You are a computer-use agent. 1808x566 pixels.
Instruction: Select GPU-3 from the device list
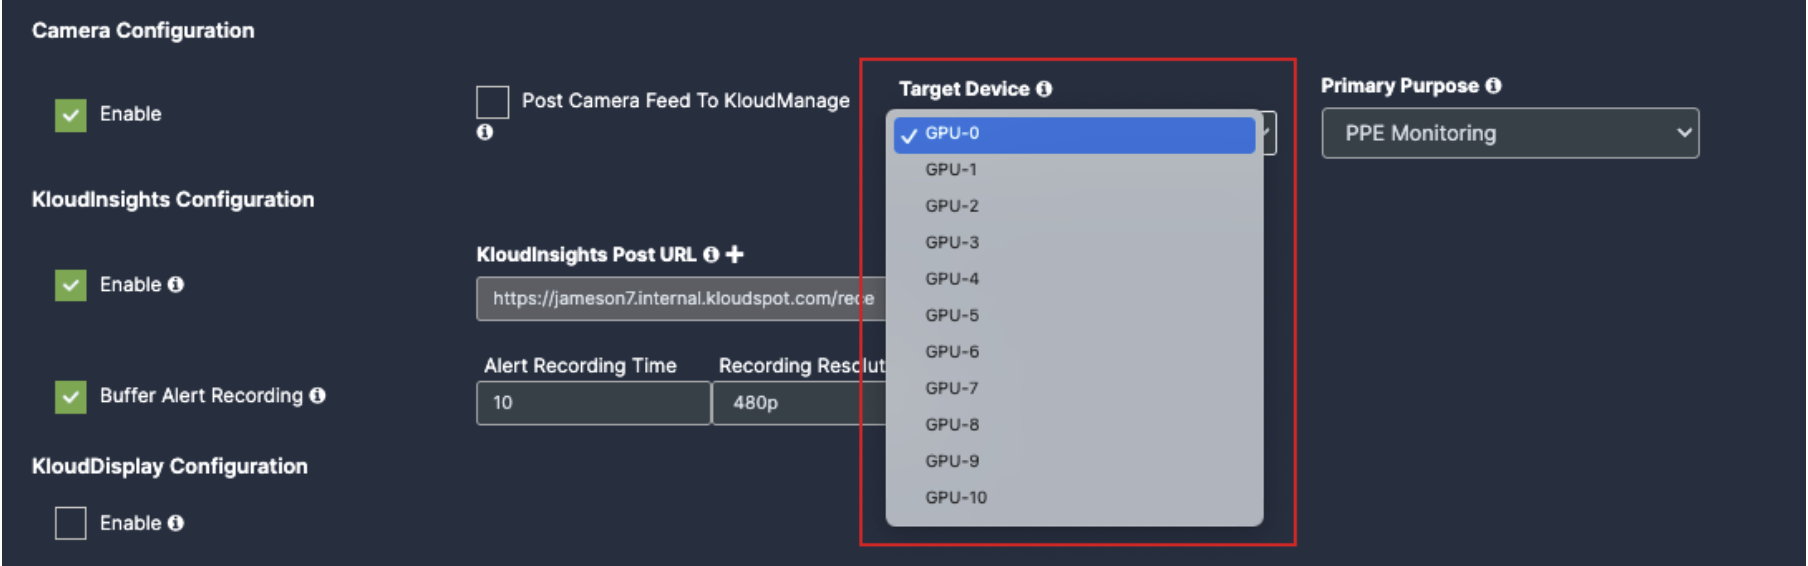coord(1074,243)
